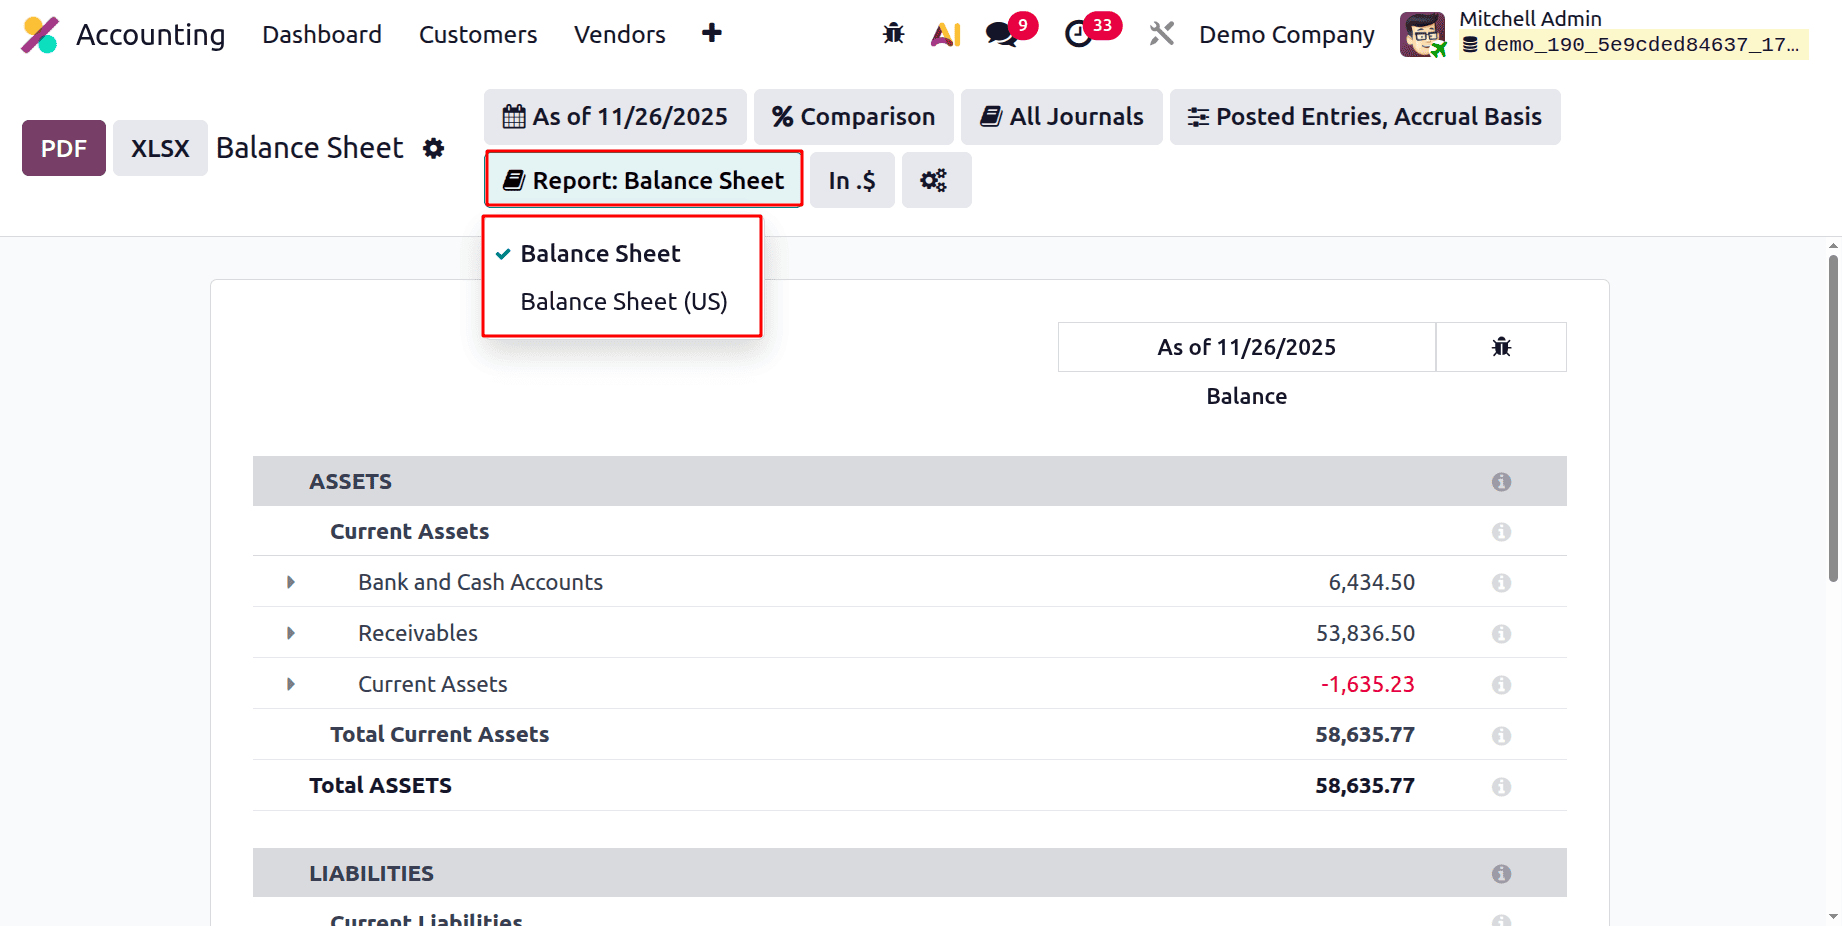
Task: Click the 6,434.50 balance value
Action: click(1371, 582)
